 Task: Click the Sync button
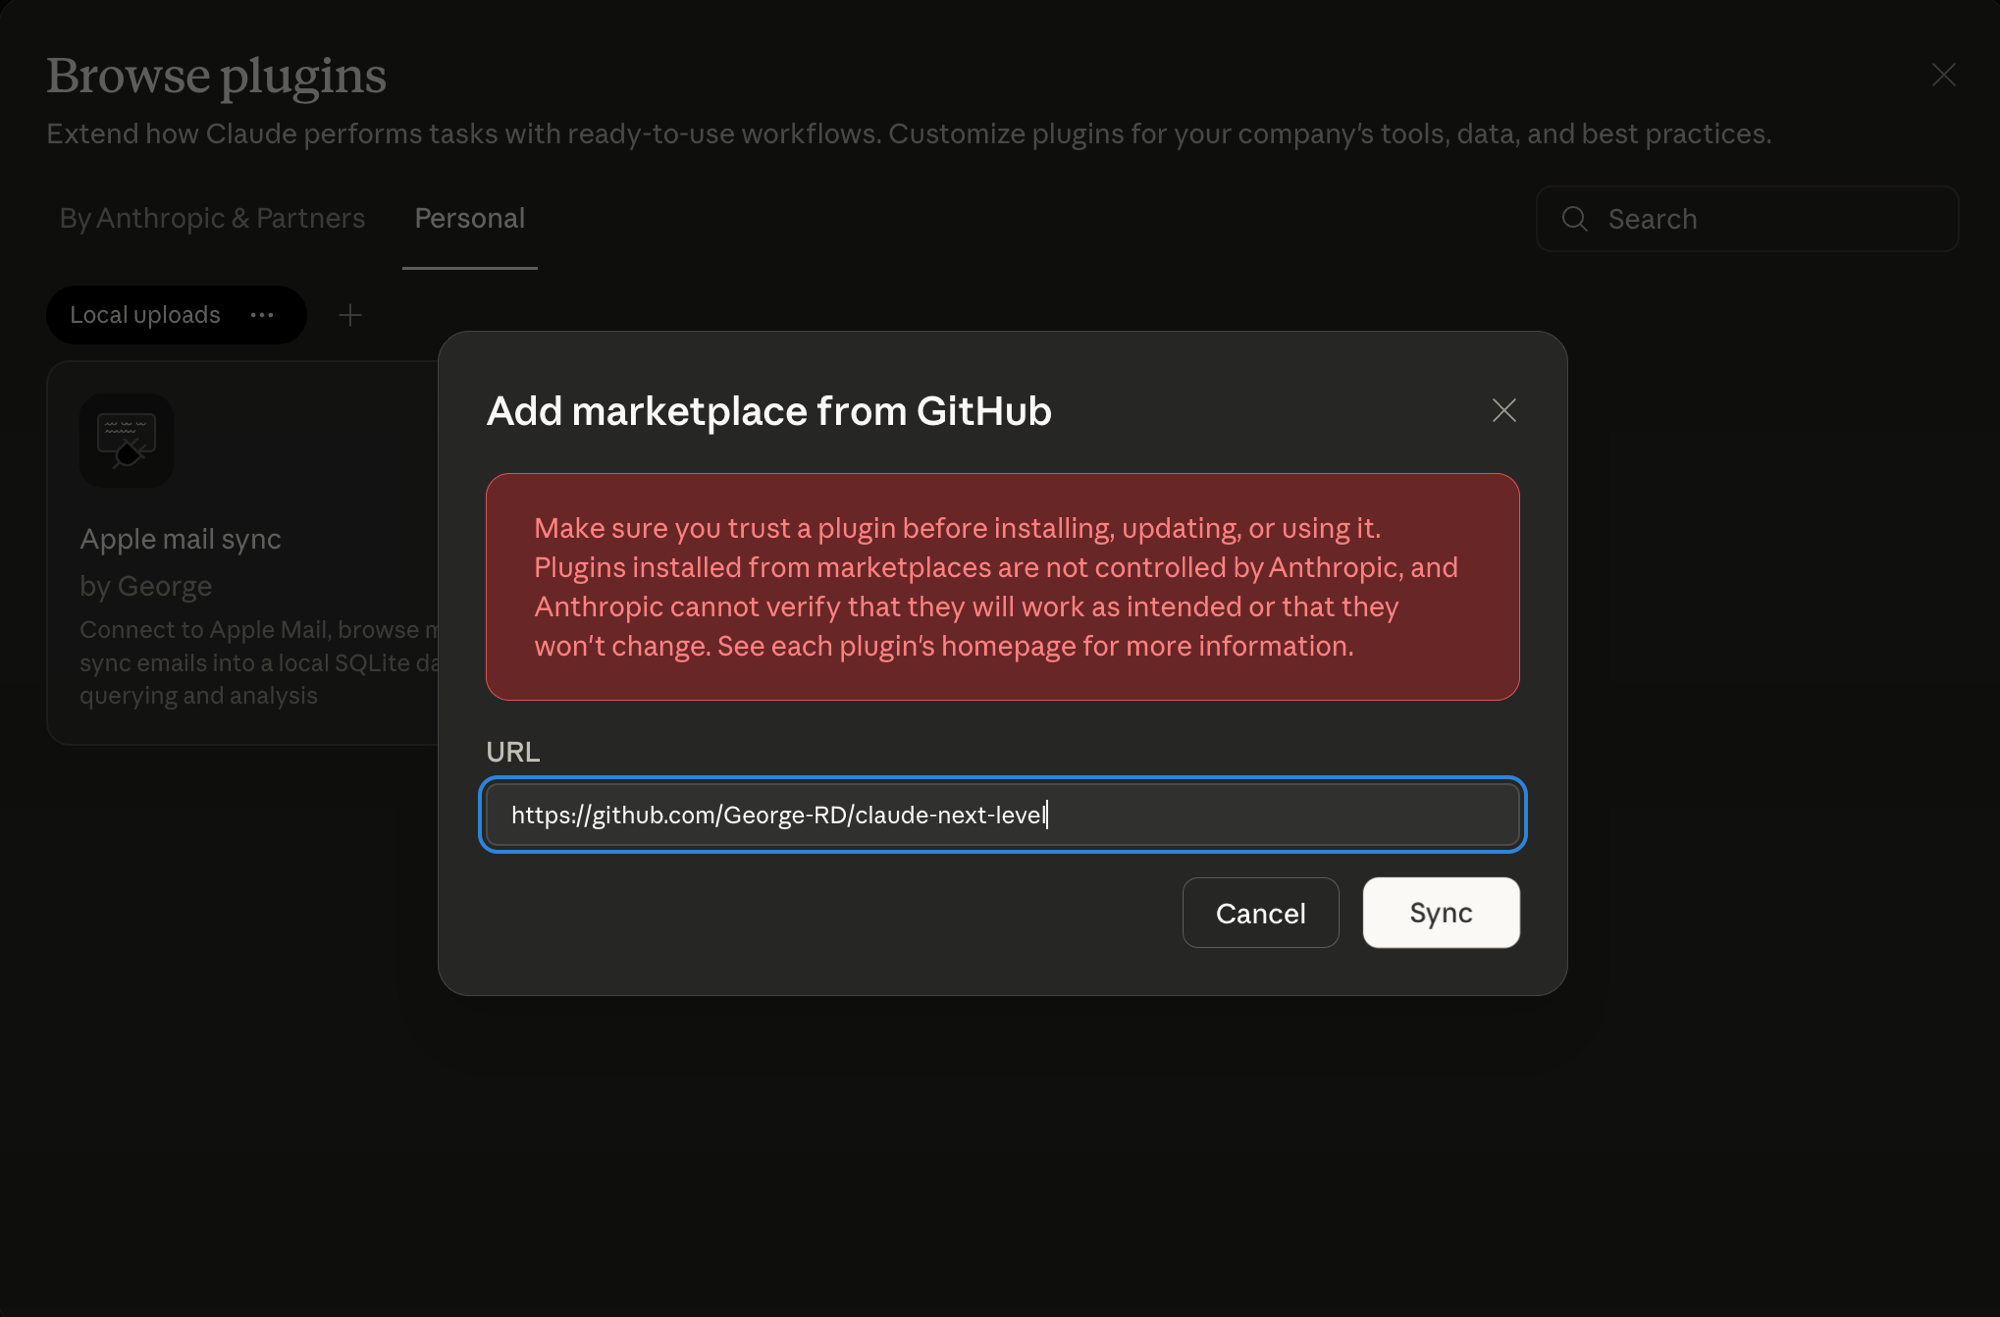pyautogui.click(x=1441, y=912)
